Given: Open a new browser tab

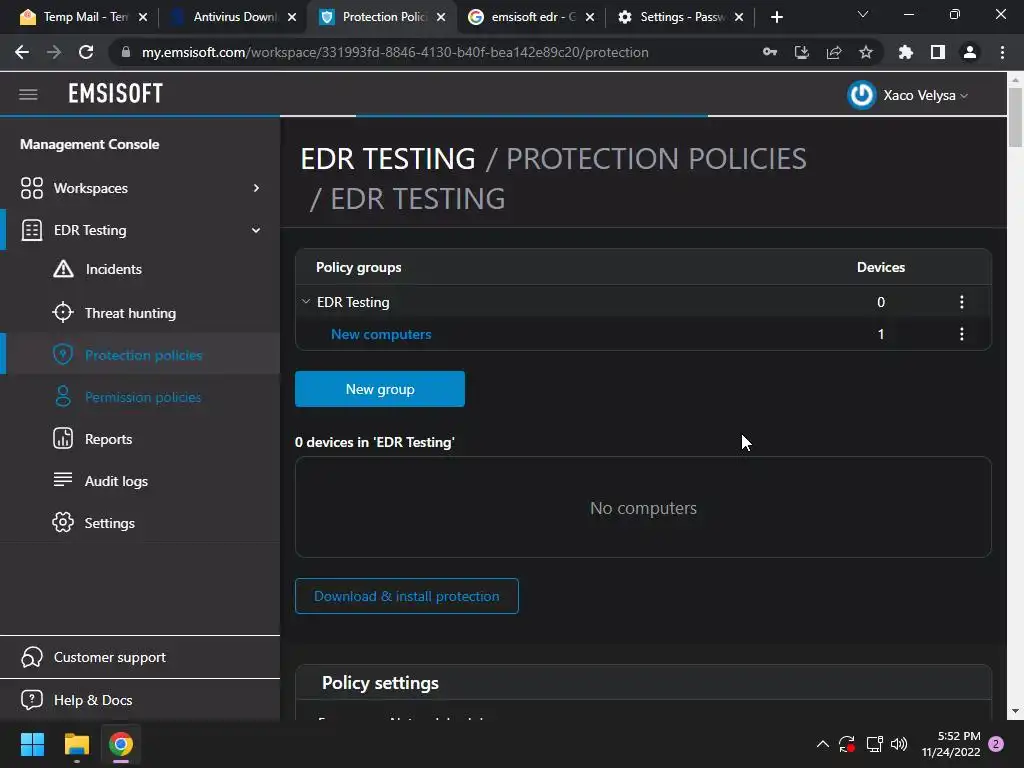Looking at the screenshot, I should coord(776,18).
